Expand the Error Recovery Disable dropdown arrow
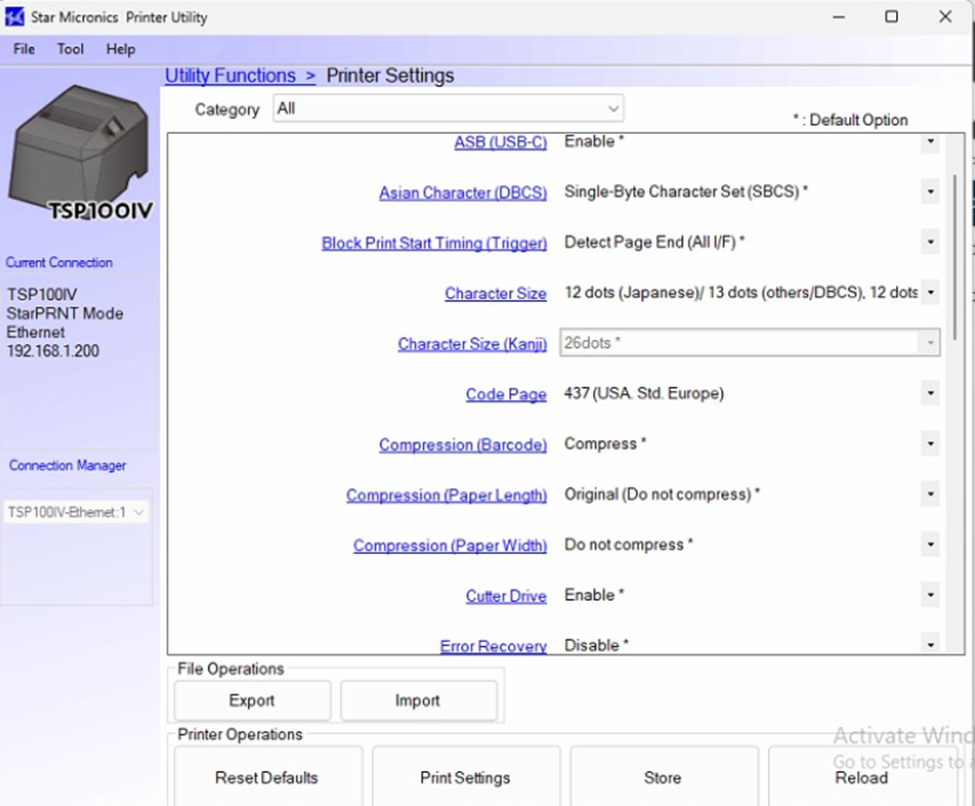The image size is (975, 806). point(930,645)
